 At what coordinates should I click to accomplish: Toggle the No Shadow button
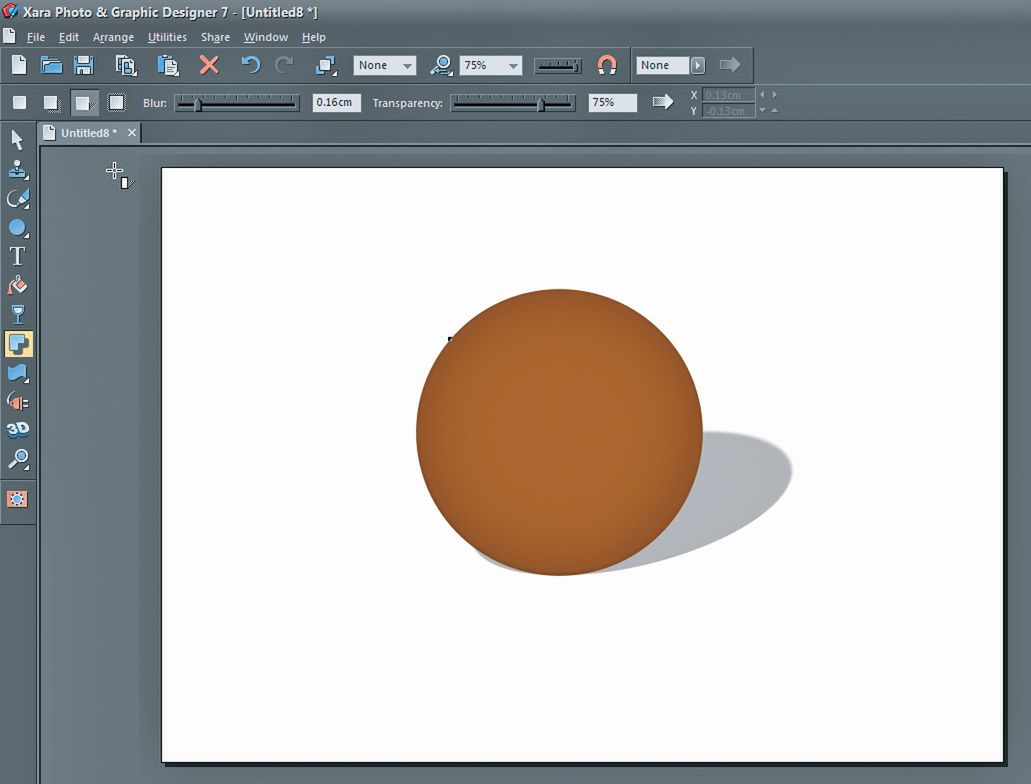point(19,102)
